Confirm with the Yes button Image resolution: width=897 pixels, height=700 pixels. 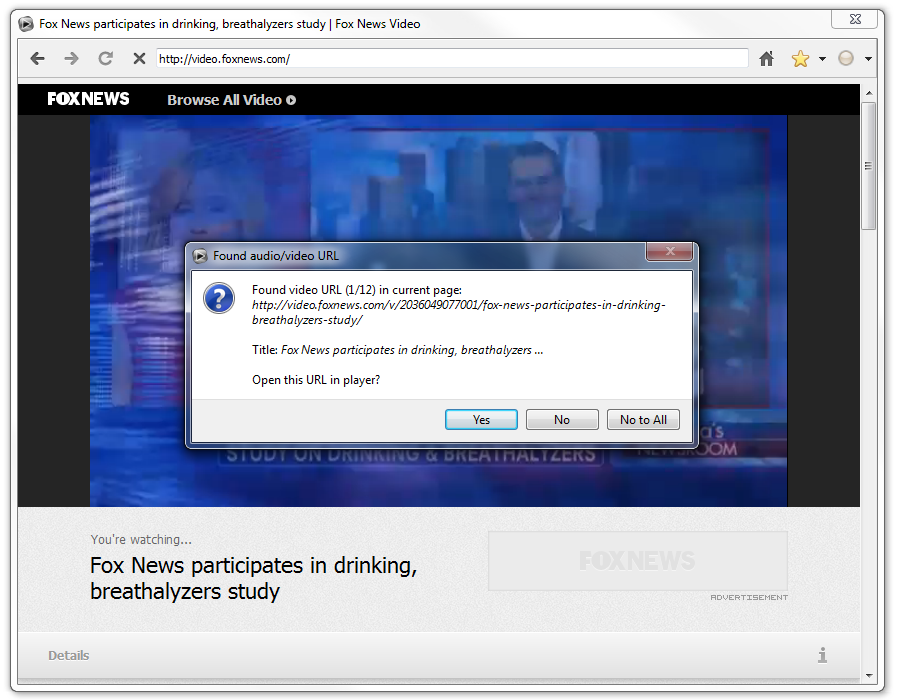[x=481, y=419]
